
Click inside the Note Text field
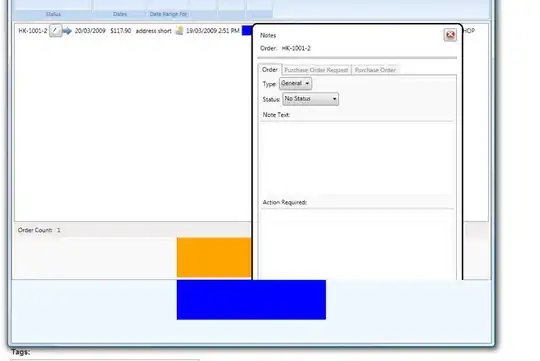[357, 157]
